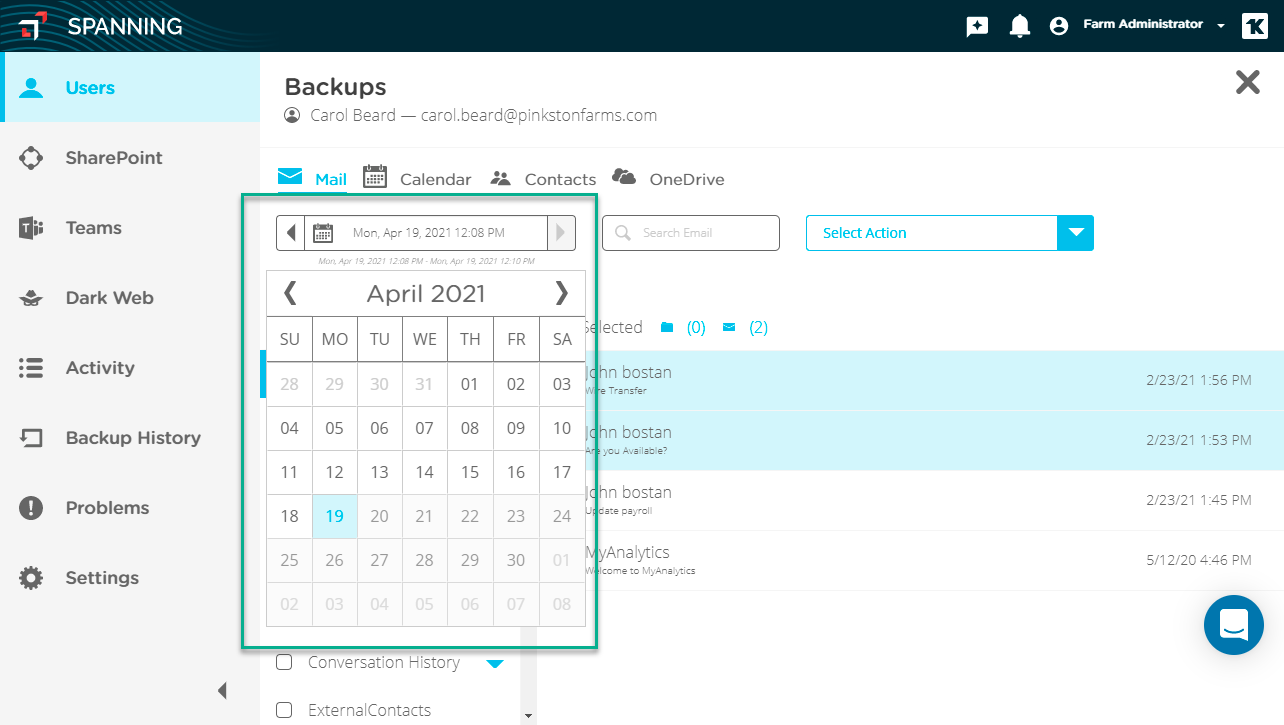Click the Farm Administrator name

click(1143, 24)
